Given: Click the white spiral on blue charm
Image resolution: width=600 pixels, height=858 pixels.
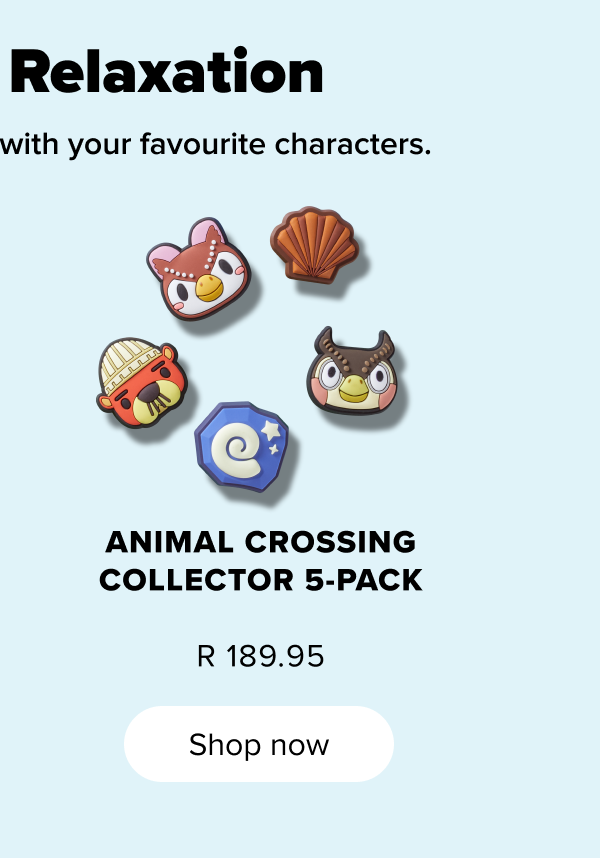Looking at the screenshot, I should pyautogui.click(x=237, y=454).
